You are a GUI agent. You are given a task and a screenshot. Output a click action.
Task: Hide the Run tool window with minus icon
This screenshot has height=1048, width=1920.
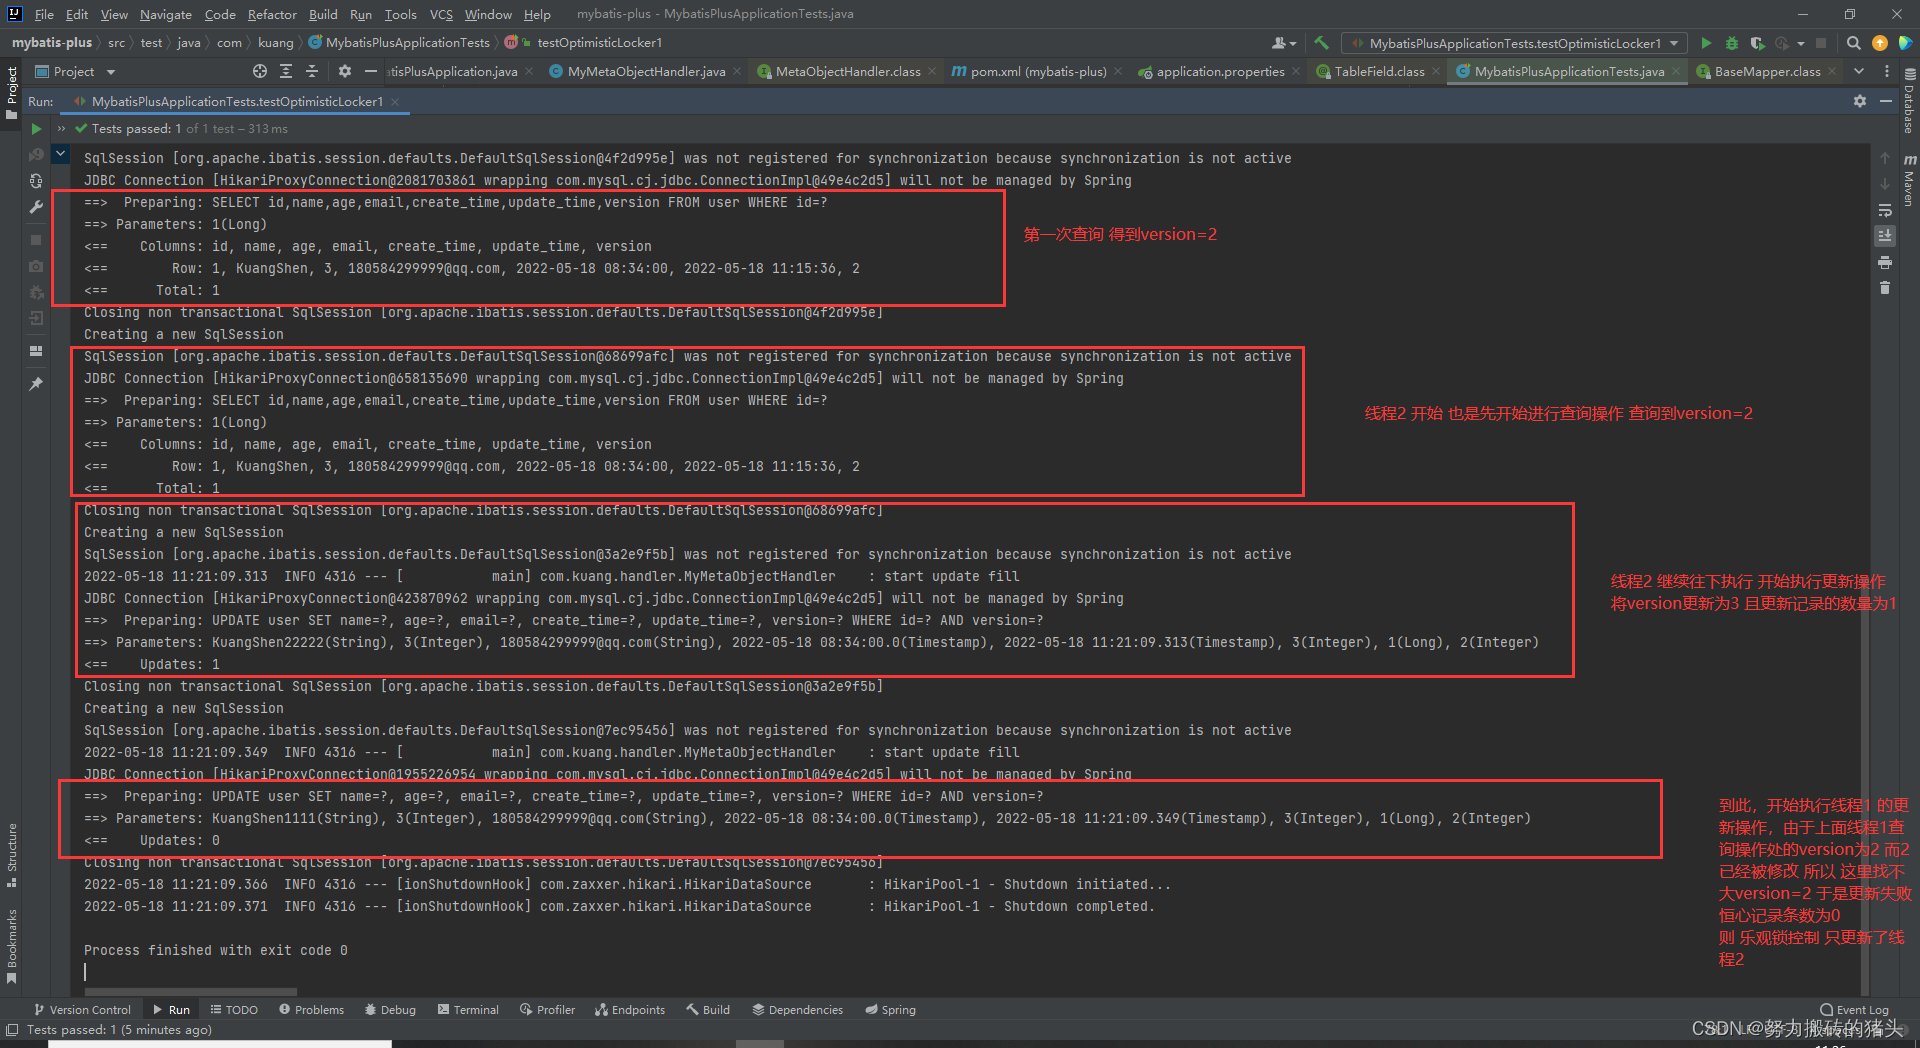pos(1886,101)
